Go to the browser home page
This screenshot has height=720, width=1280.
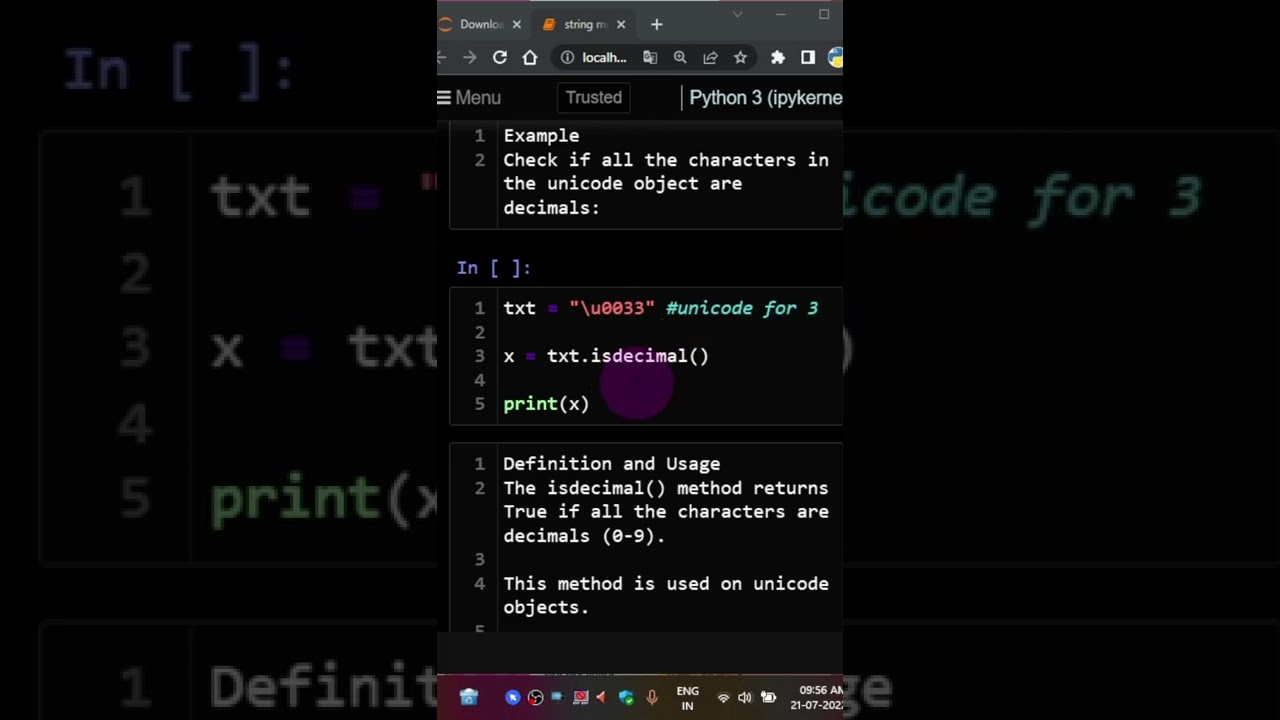pyautogui.click(x=530, y=57)
